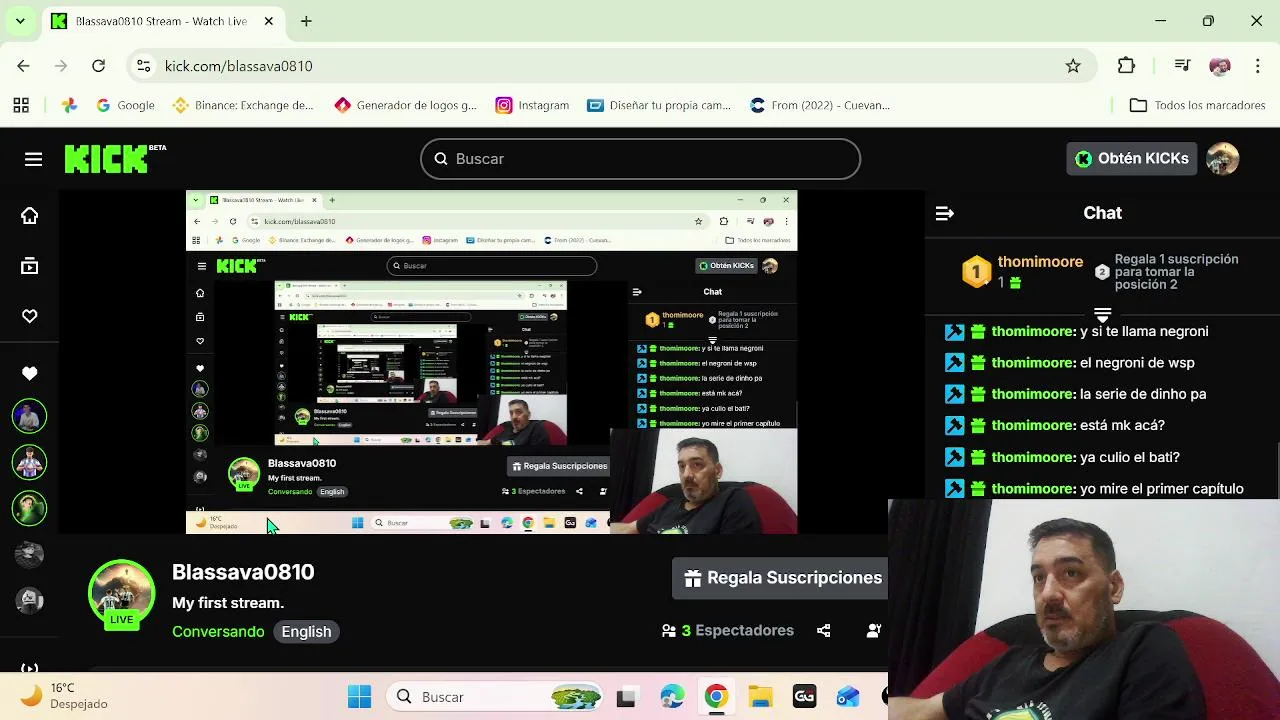Open third followed channel avatar in sidebar

coord(29,508)
